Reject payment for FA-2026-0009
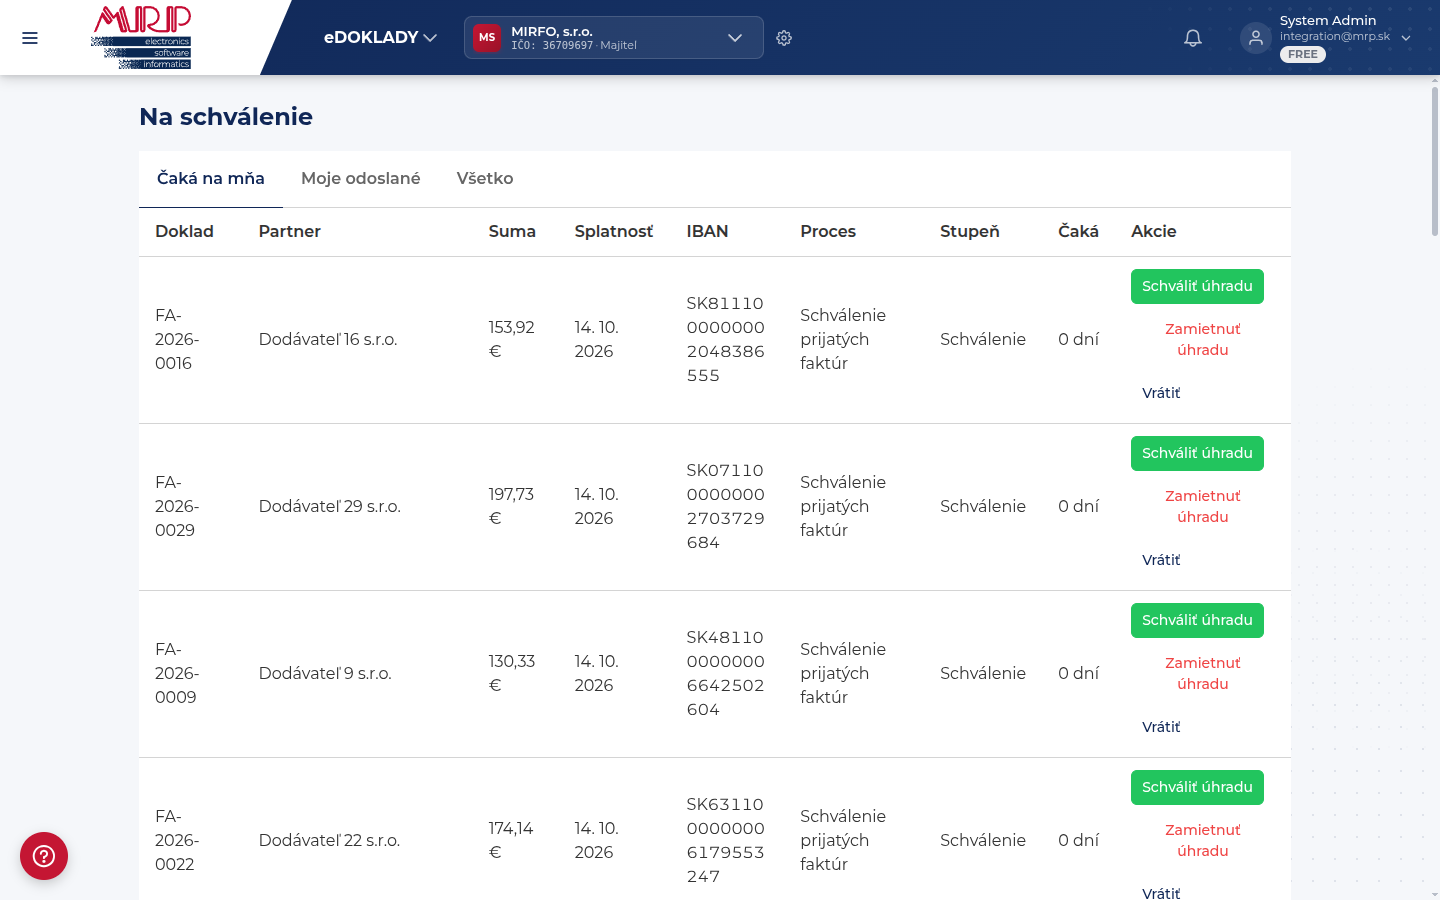1440x900 pixels. pos(1203,674)
